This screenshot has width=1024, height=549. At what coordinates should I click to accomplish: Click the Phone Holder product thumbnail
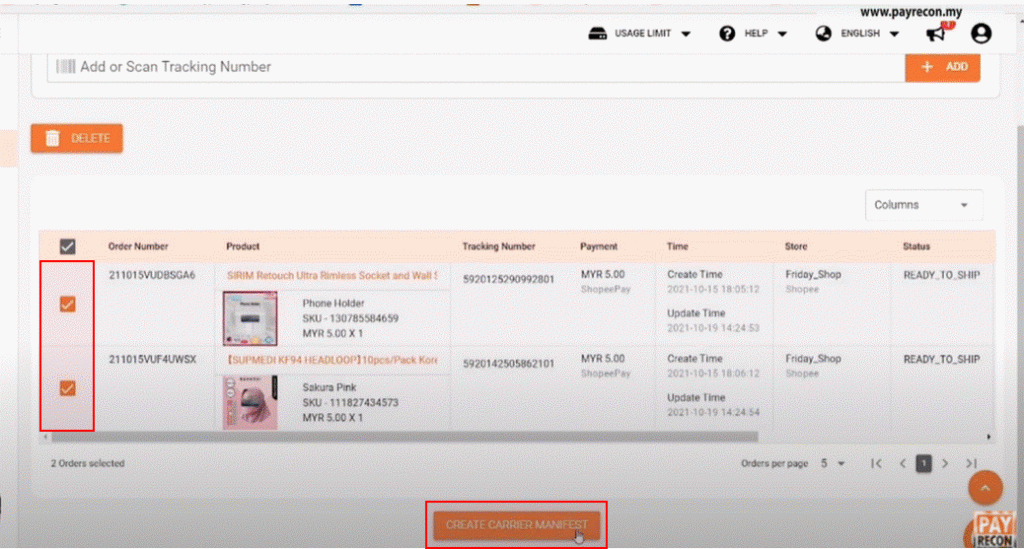click(x=250, y=319)
